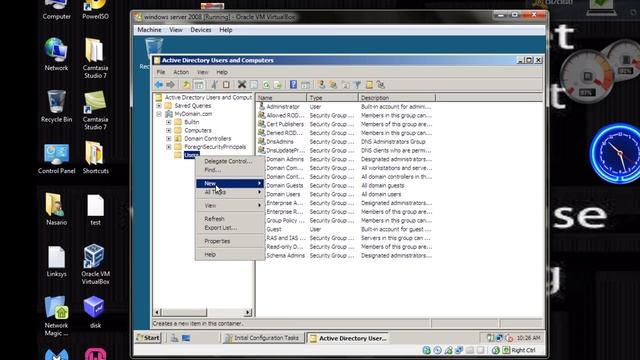Expand the ForeignSecurityPrincipals tree node
The height and width of the screenshot is (360, 640).
(169, 147)
